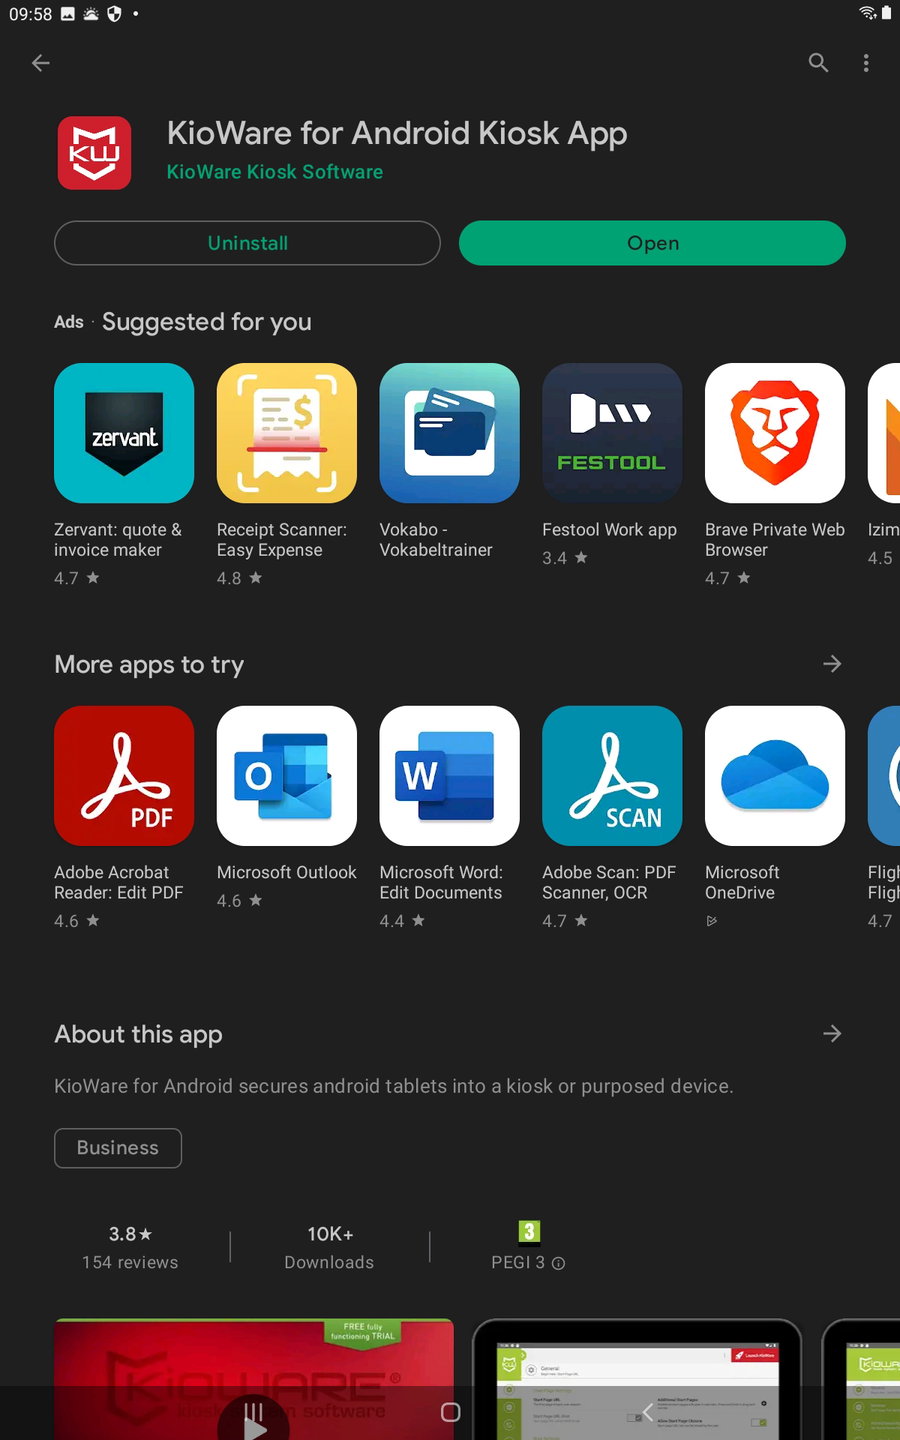Tap the Microsoft OneDrive icon
Image resolution: width=900 pixels, height=1440 pixels.
pyautogui.click(x=775, y=776)
